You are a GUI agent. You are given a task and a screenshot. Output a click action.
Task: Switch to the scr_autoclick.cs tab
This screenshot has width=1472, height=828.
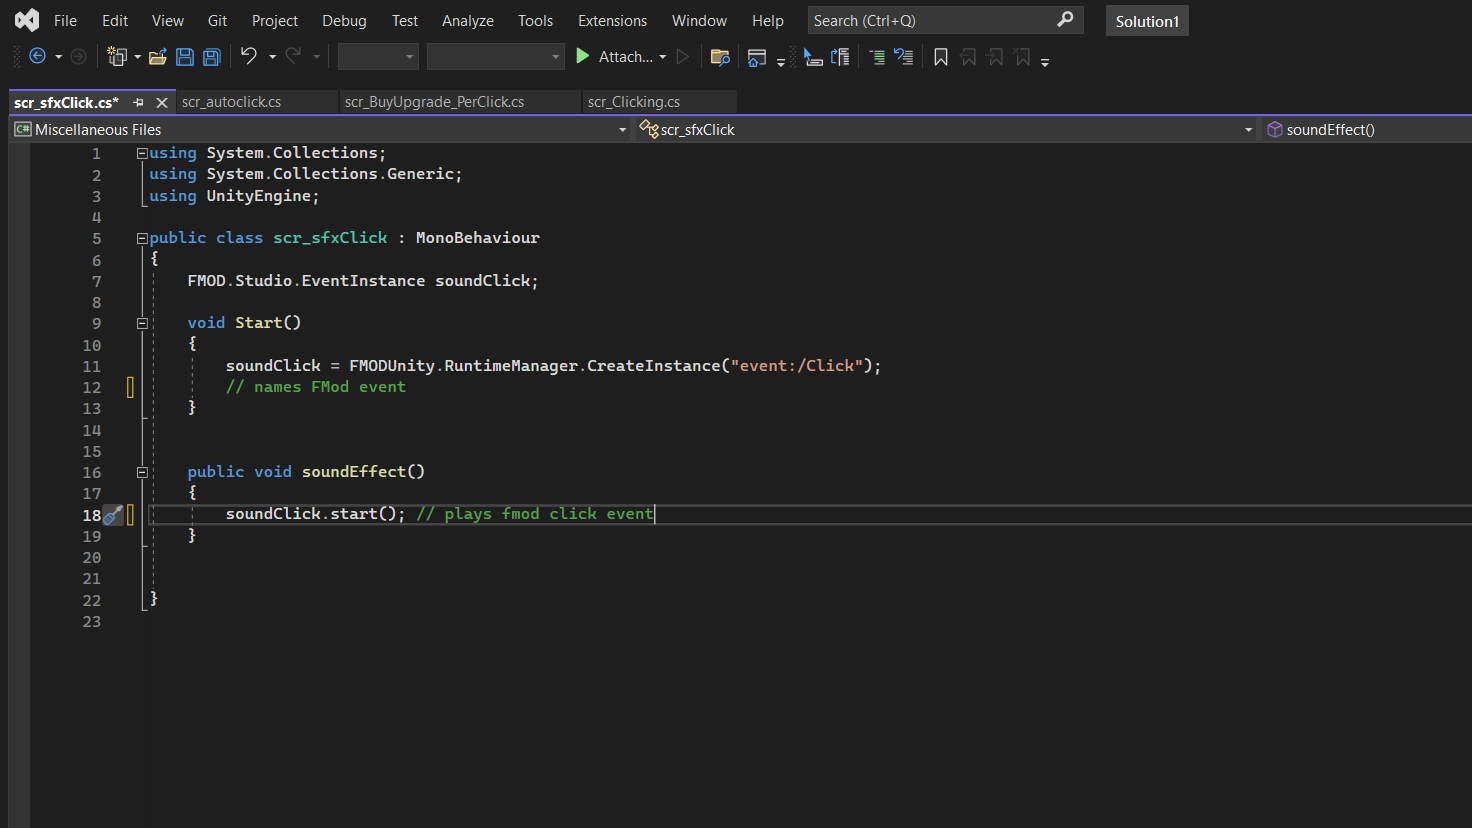[x=232, y=102]
